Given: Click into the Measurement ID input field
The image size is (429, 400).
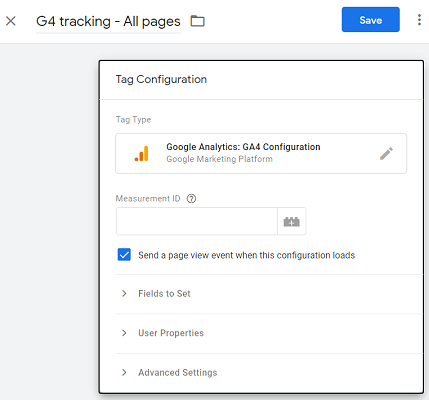Looking at the screenshot, I should pyautogui.click(x=197, y=221).
